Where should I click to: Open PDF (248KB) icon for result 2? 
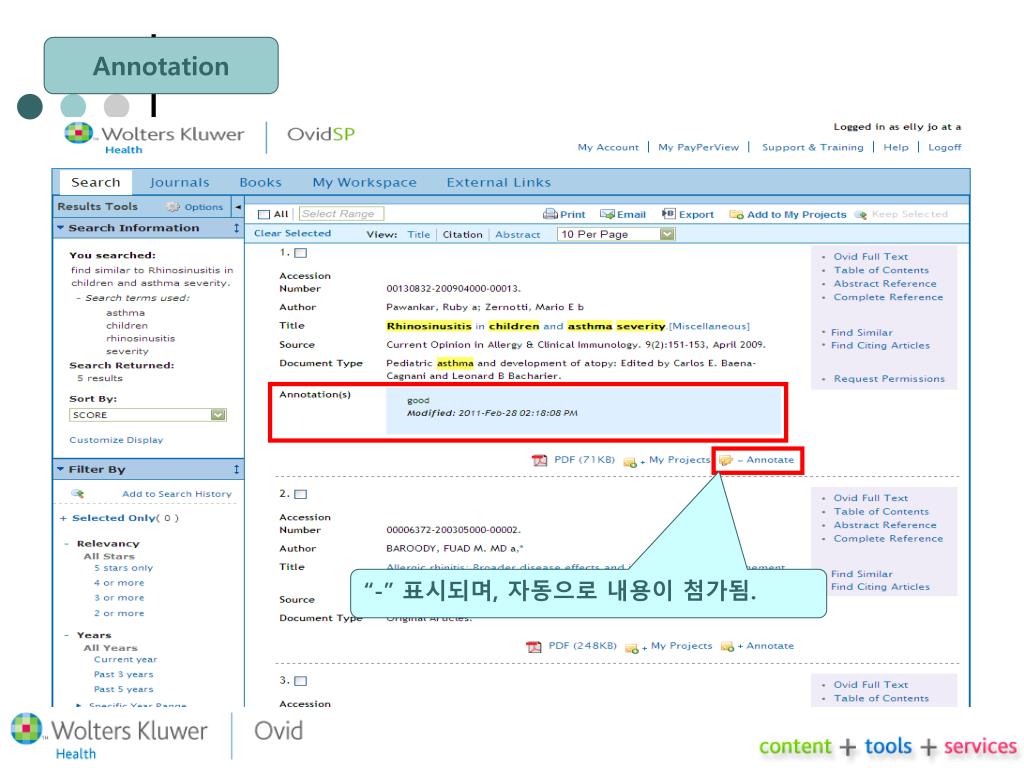tap(534, 647)
